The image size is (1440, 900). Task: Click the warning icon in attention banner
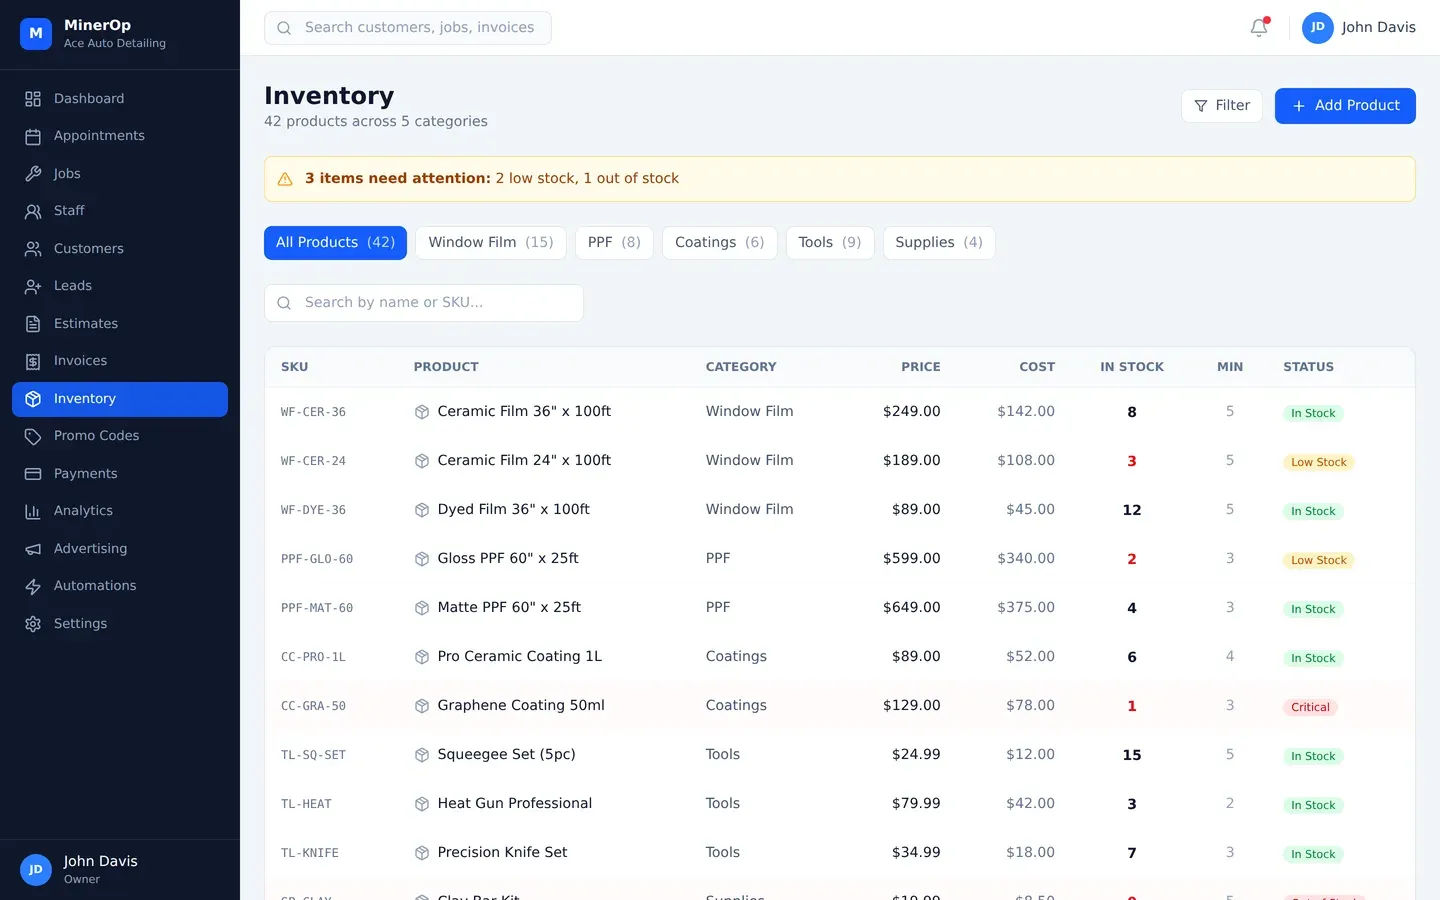[x=285, y=179]
